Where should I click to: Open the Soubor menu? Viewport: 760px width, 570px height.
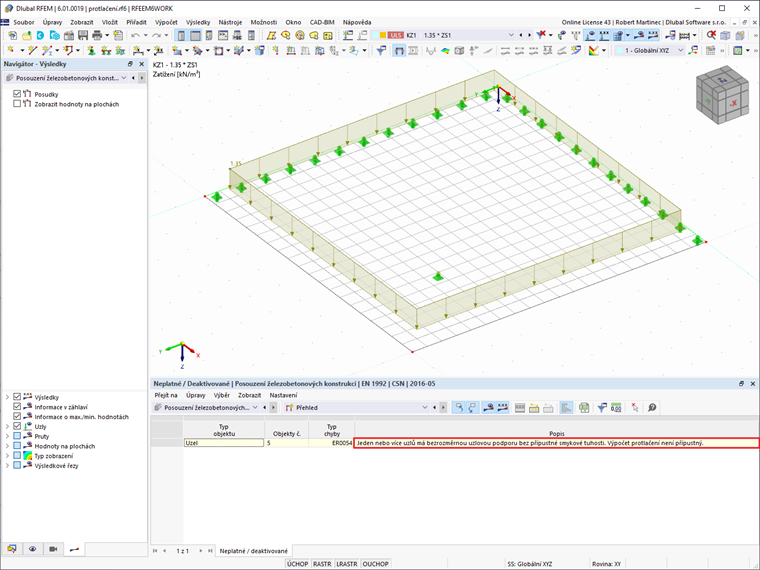pos(24,22)
